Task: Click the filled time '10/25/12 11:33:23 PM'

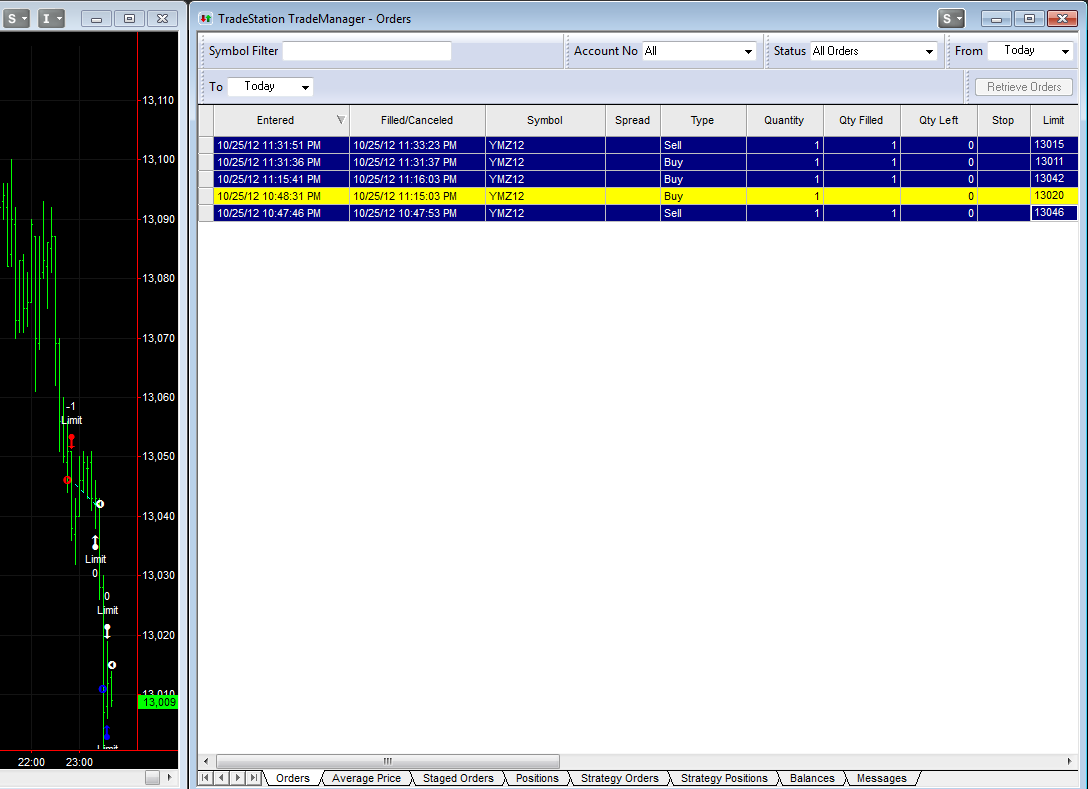Action: [x=405, y=145]
